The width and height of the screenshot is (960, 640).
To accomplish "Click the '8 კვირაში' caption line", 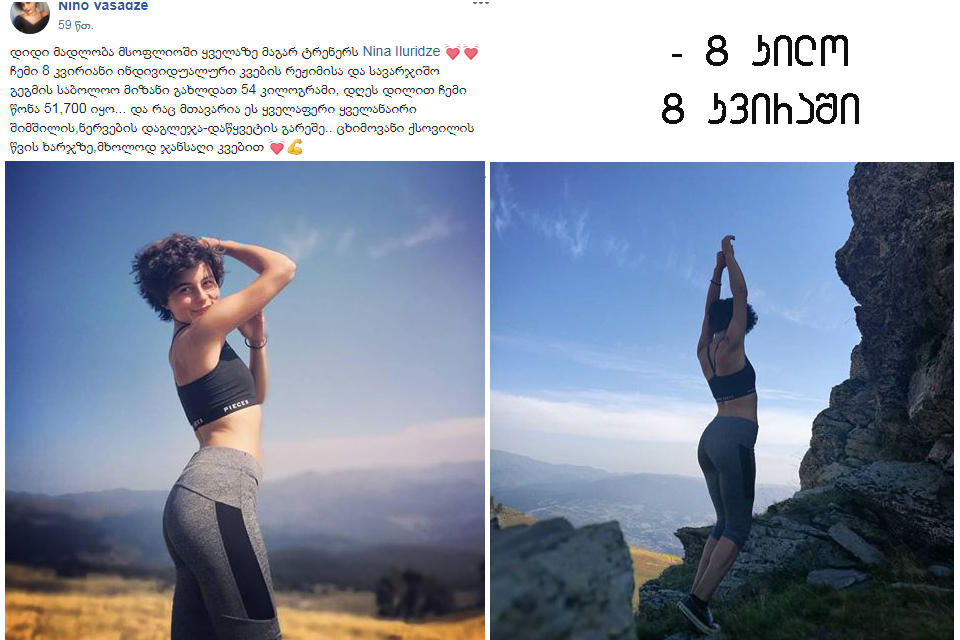I will coord(760,109).
